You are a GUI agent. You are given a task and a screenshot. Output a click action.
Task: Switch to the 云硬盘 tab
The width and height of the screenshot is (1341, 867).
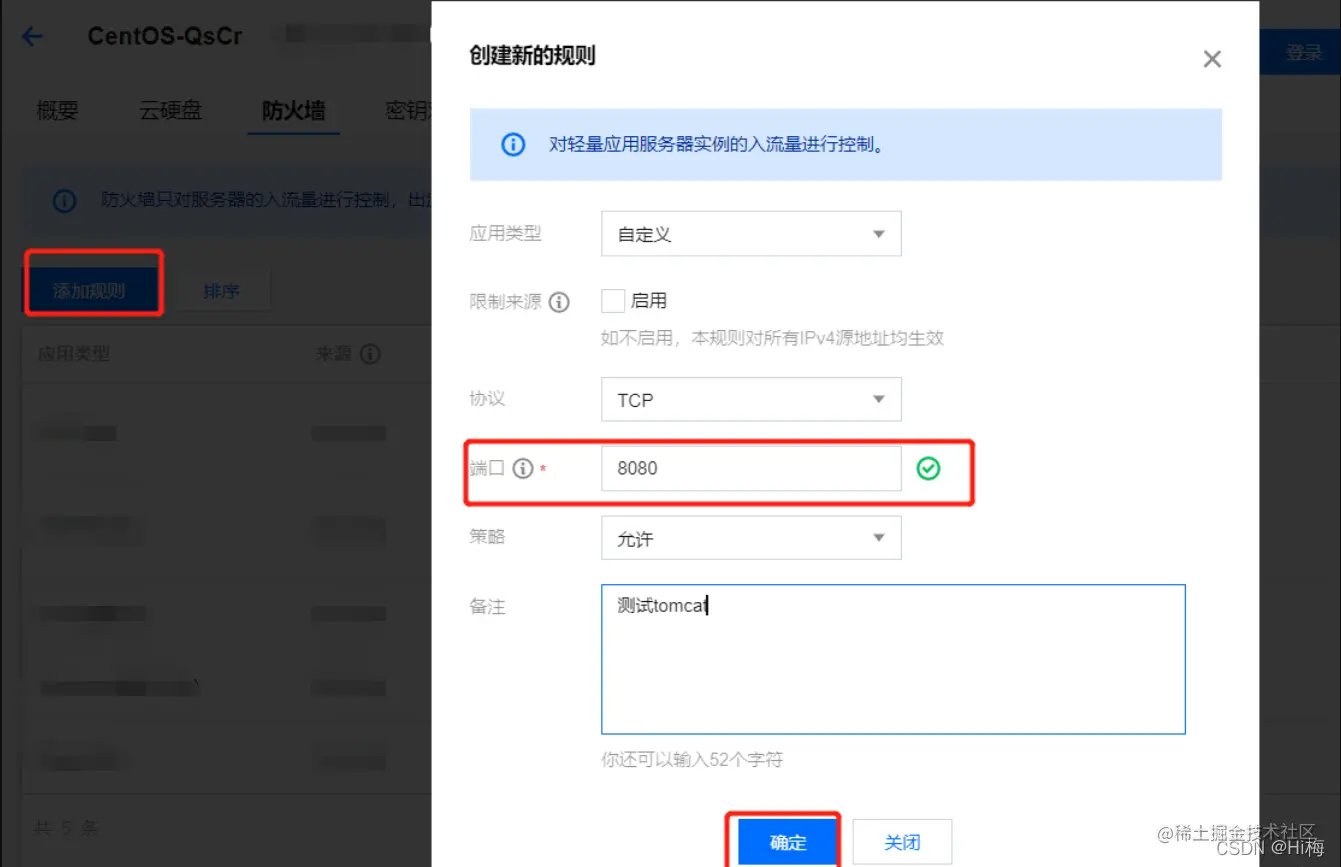(x=169, y=110)
